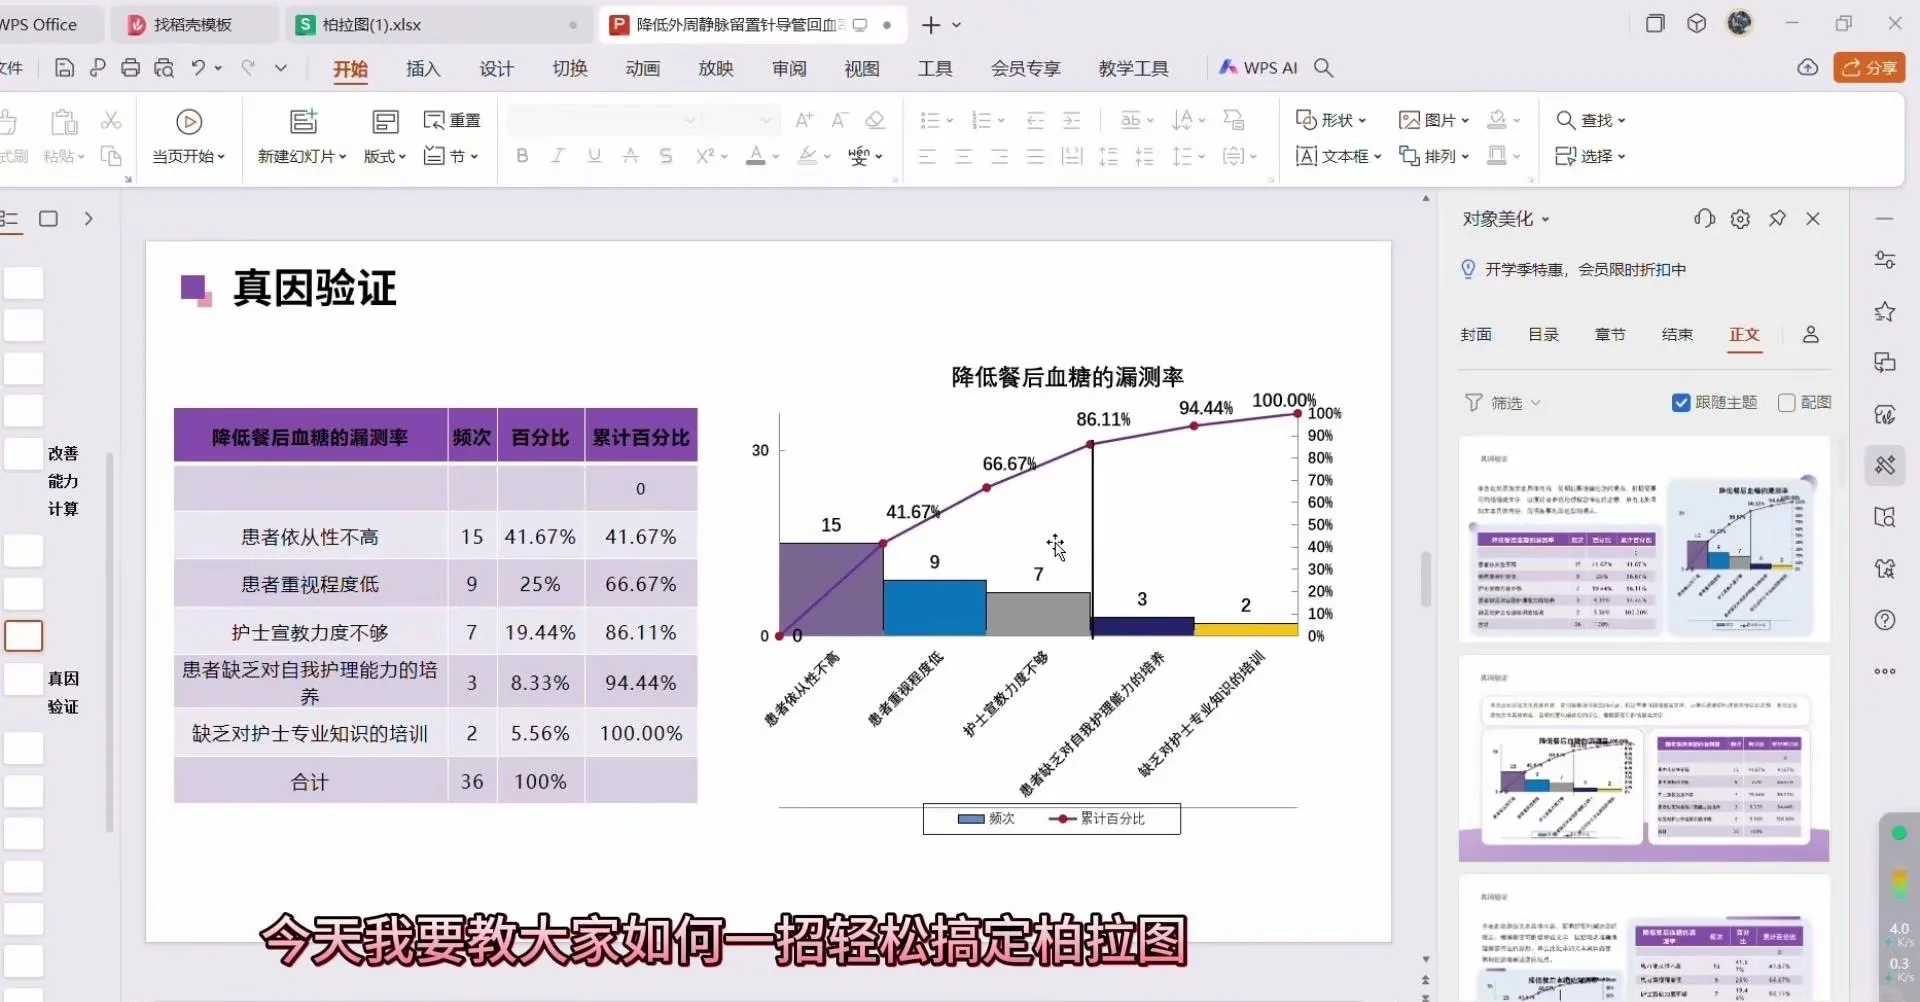This screenshot has height=1002, width=1920.
Task: Click the Print Preview icon
Action: pyautogui.click(x=163, y=68)
